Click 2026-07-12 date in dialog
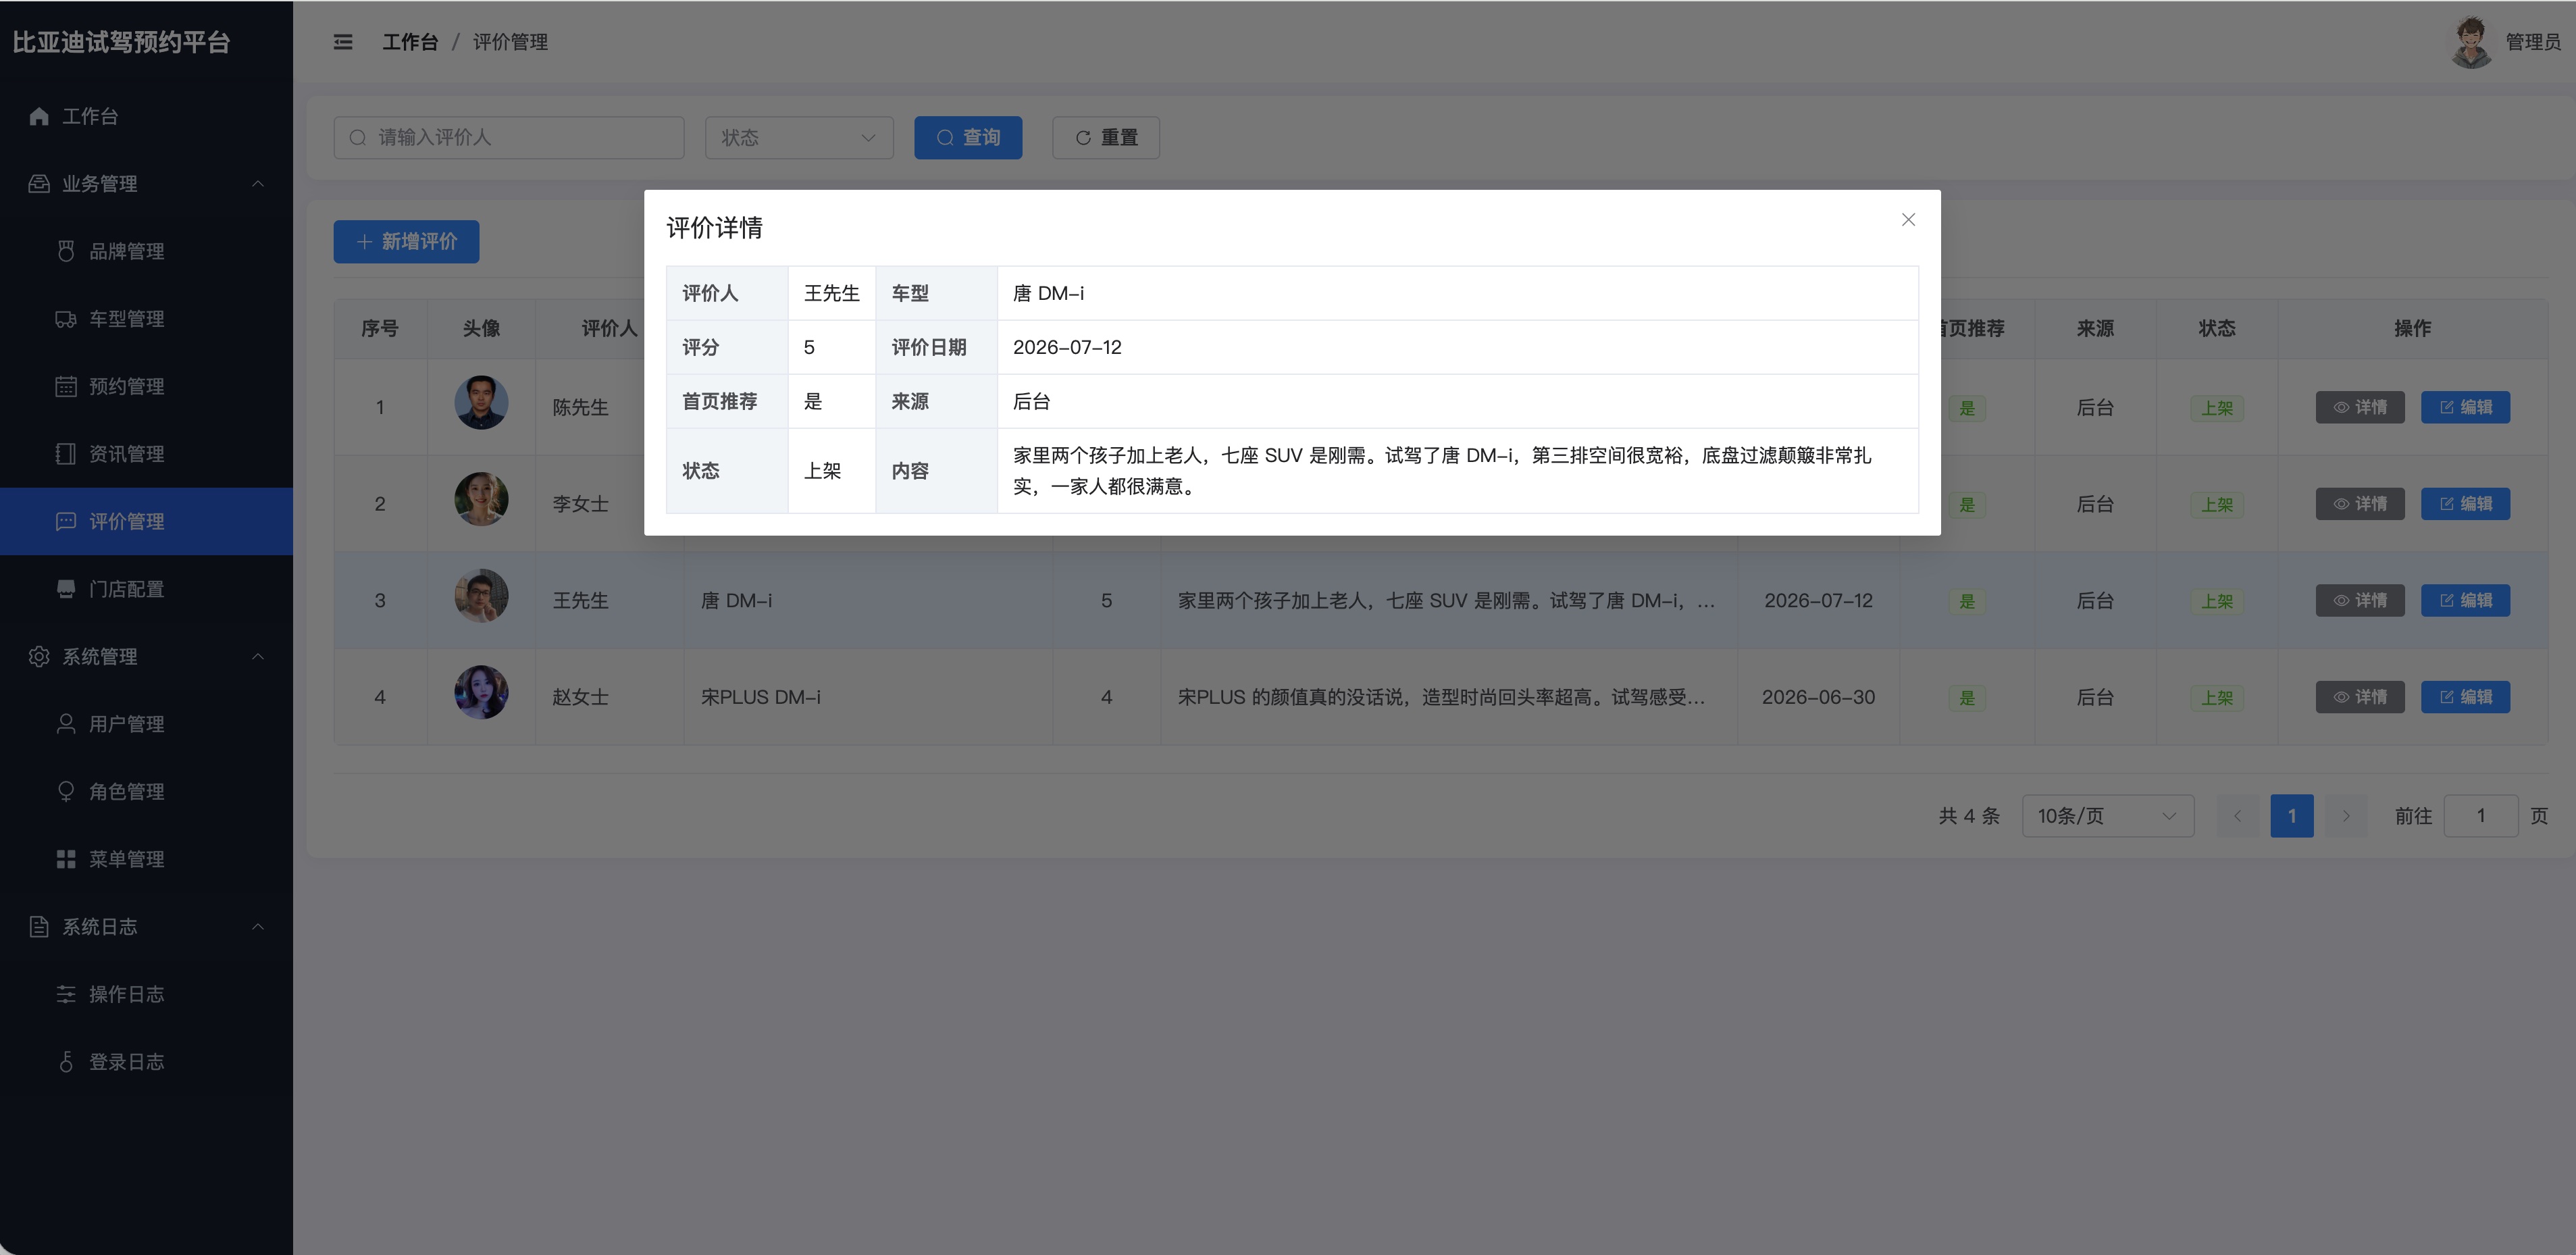 [x=1067, y=347]
